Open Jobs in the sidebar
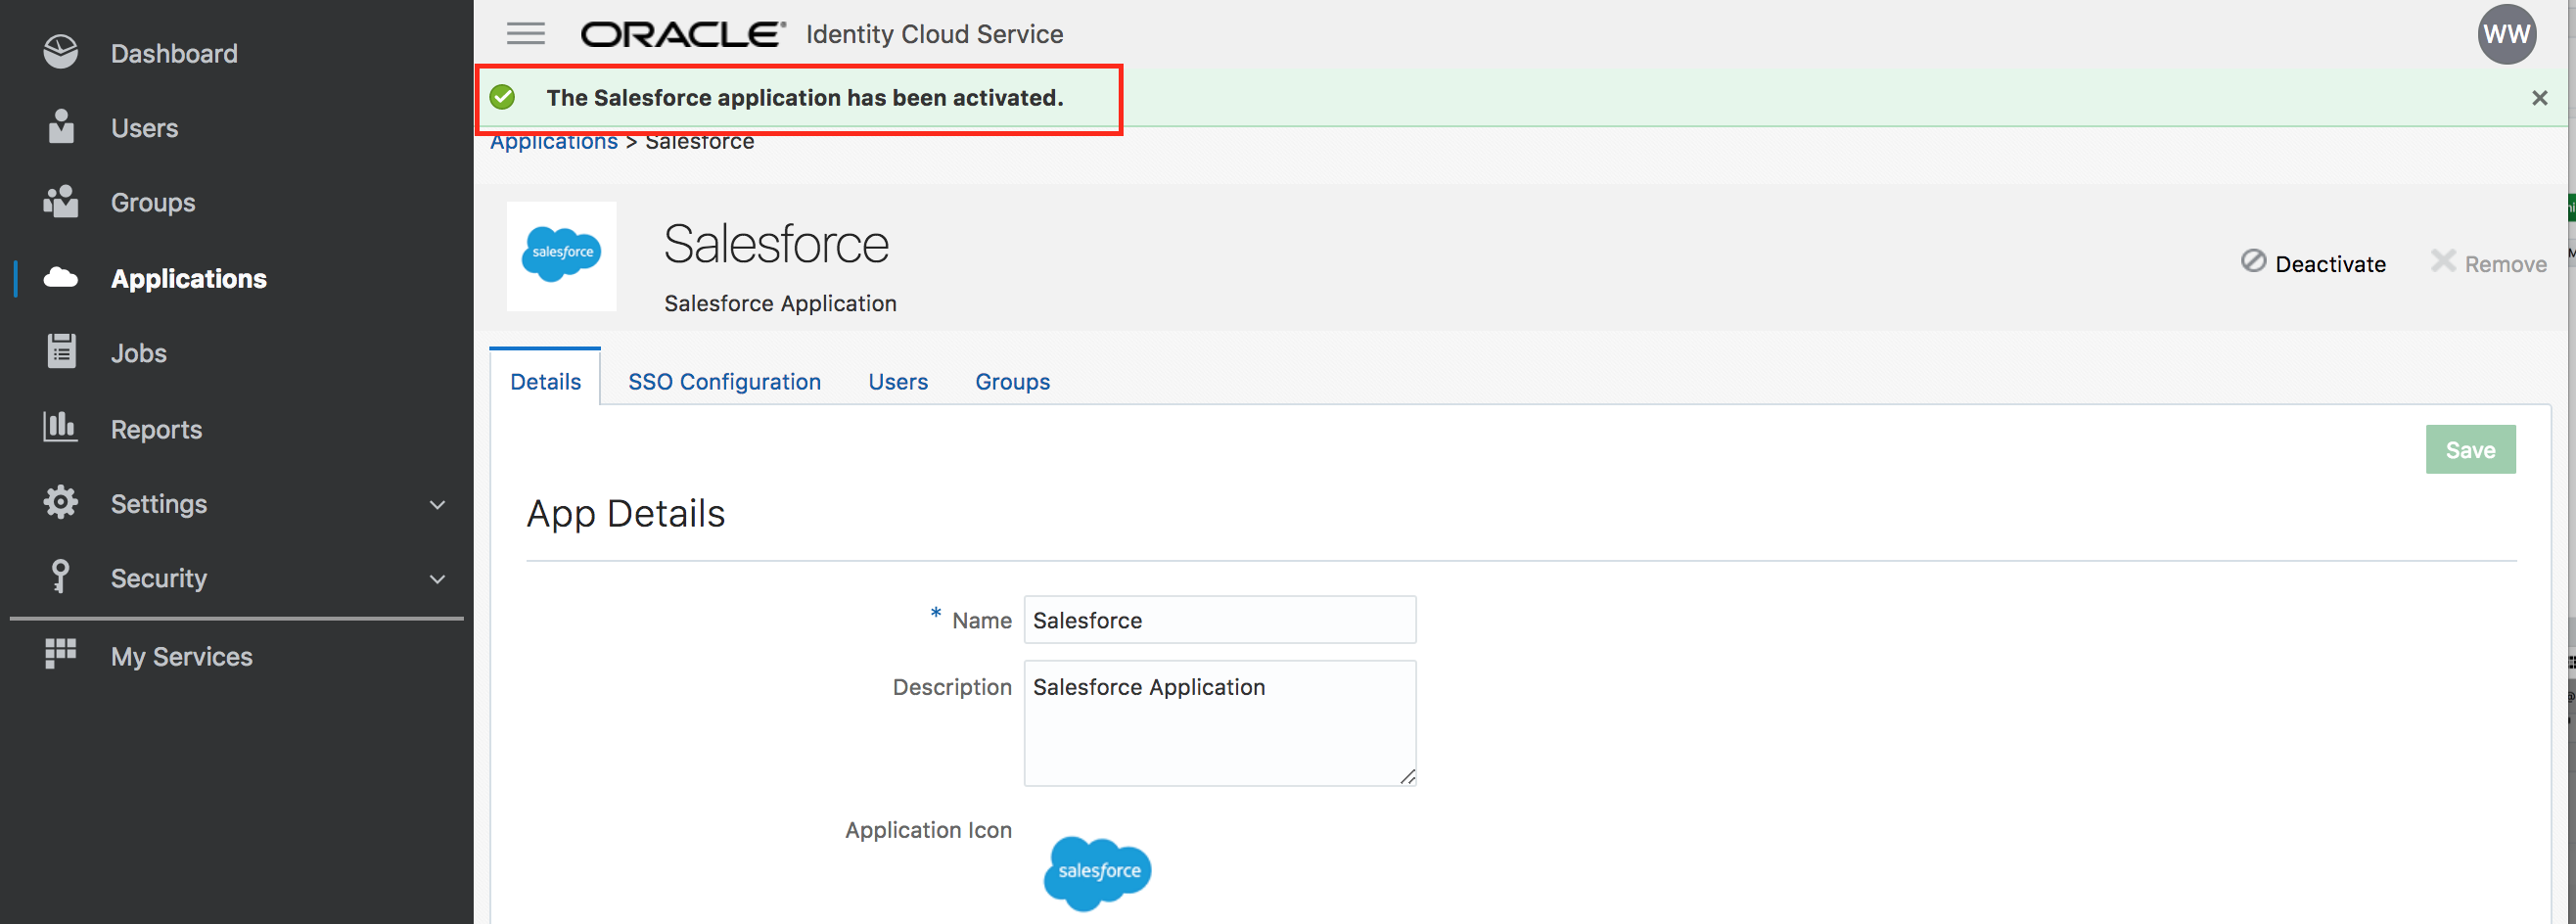This screenshot has width=2576, height=924. pyautogui.click(x=138, y=353)
